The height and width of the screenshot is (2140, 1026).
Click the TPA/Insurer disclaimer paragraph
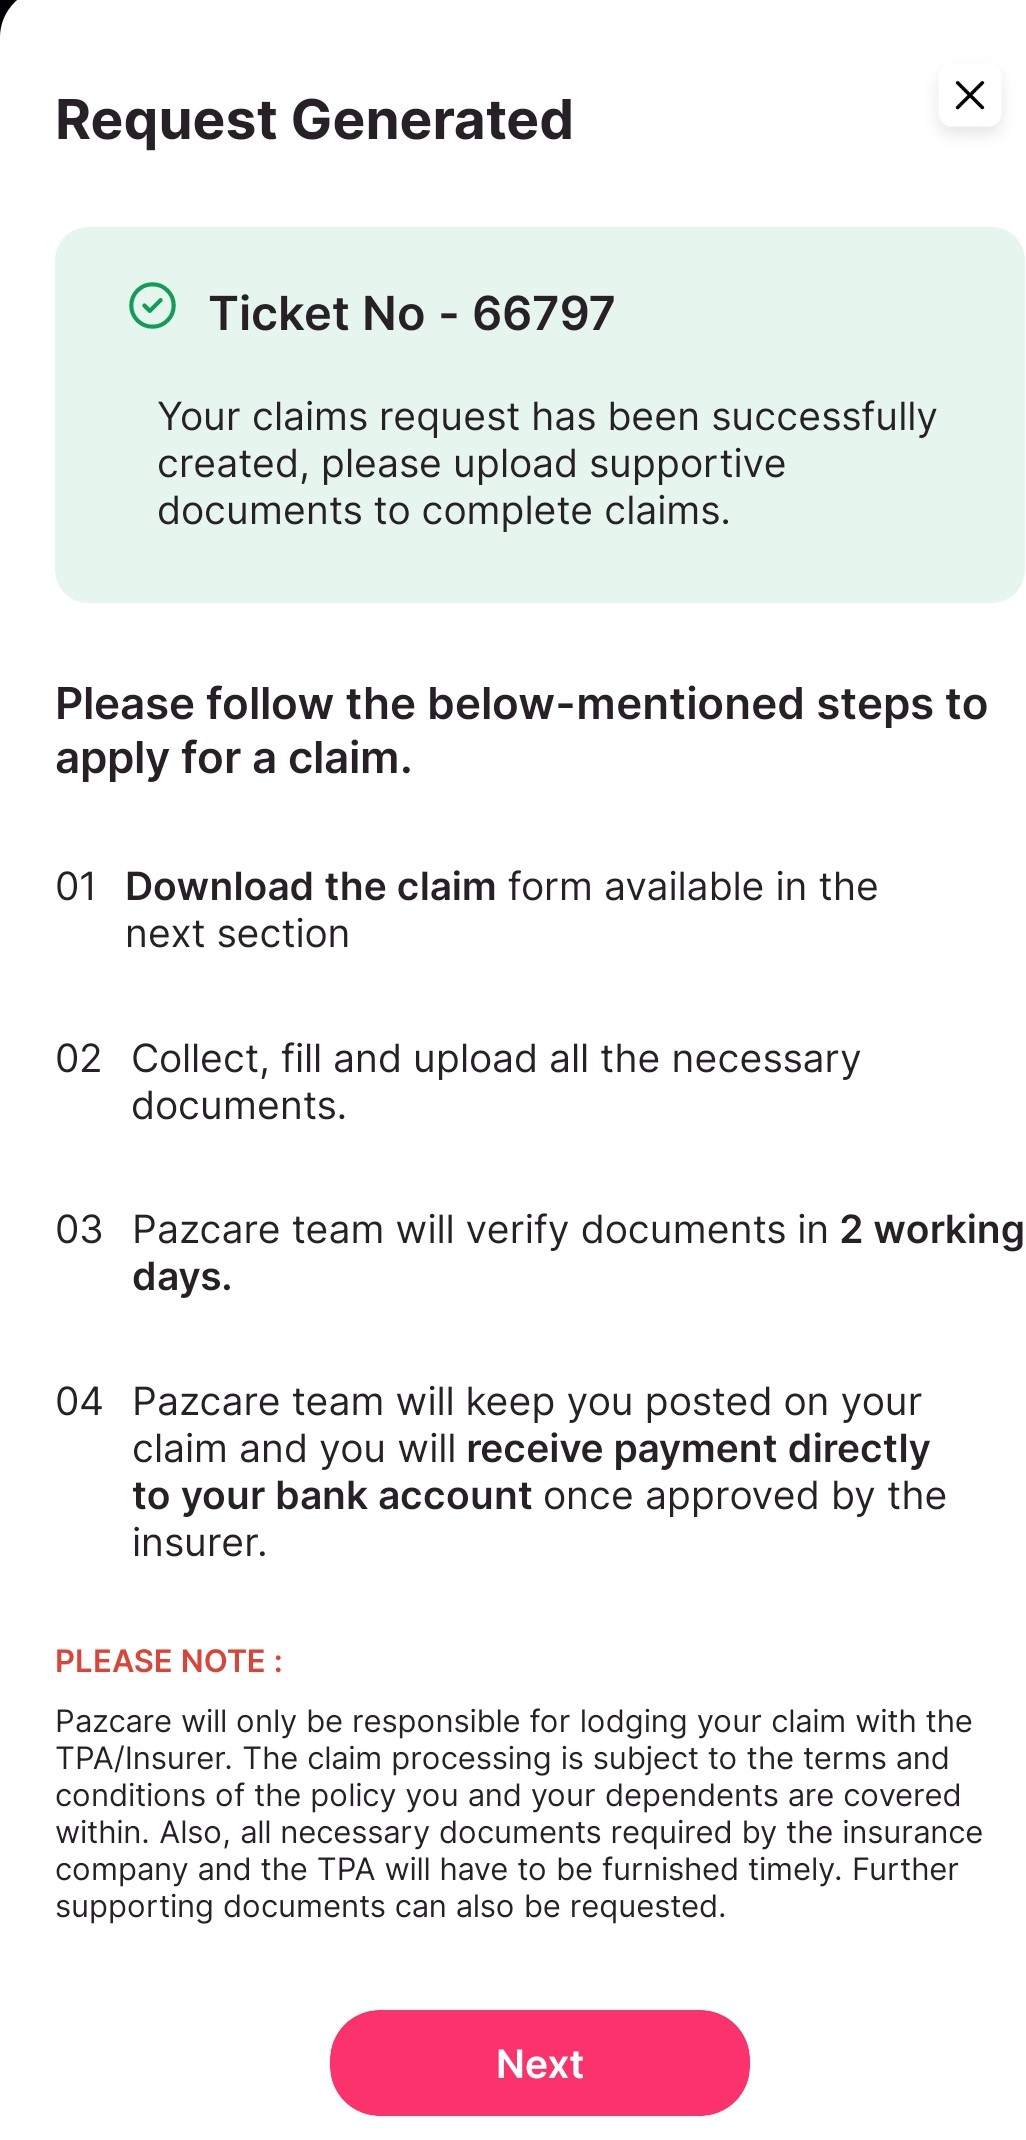[x=518, y=1813]
